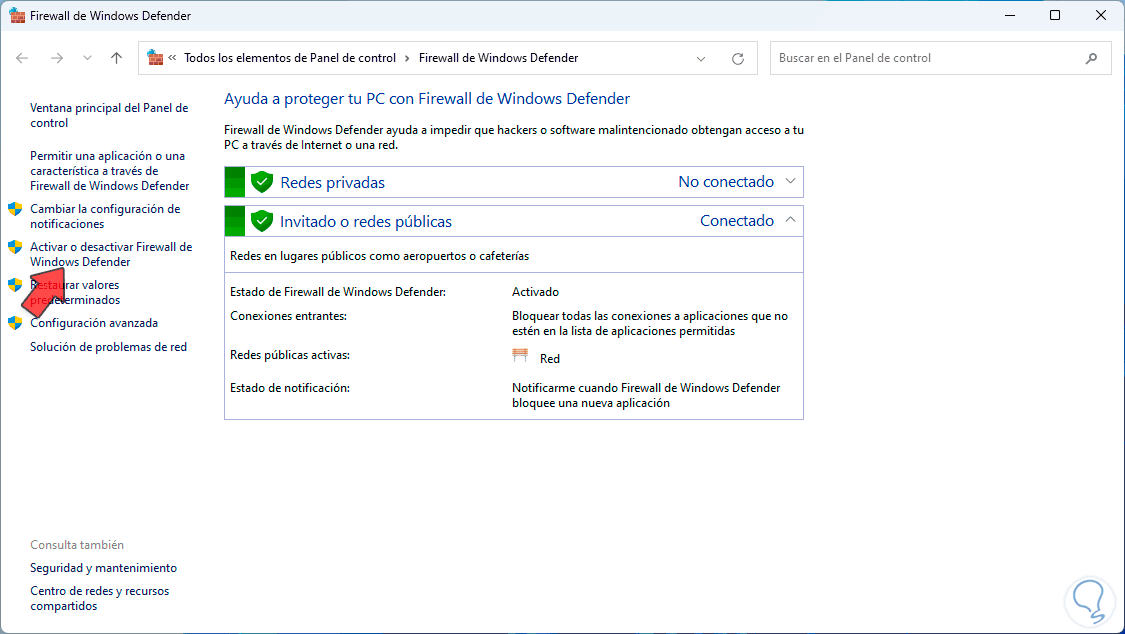
Task: Open Activar o desactivar Firewall de Windows Defender
Action: click(x=111, y=255)
